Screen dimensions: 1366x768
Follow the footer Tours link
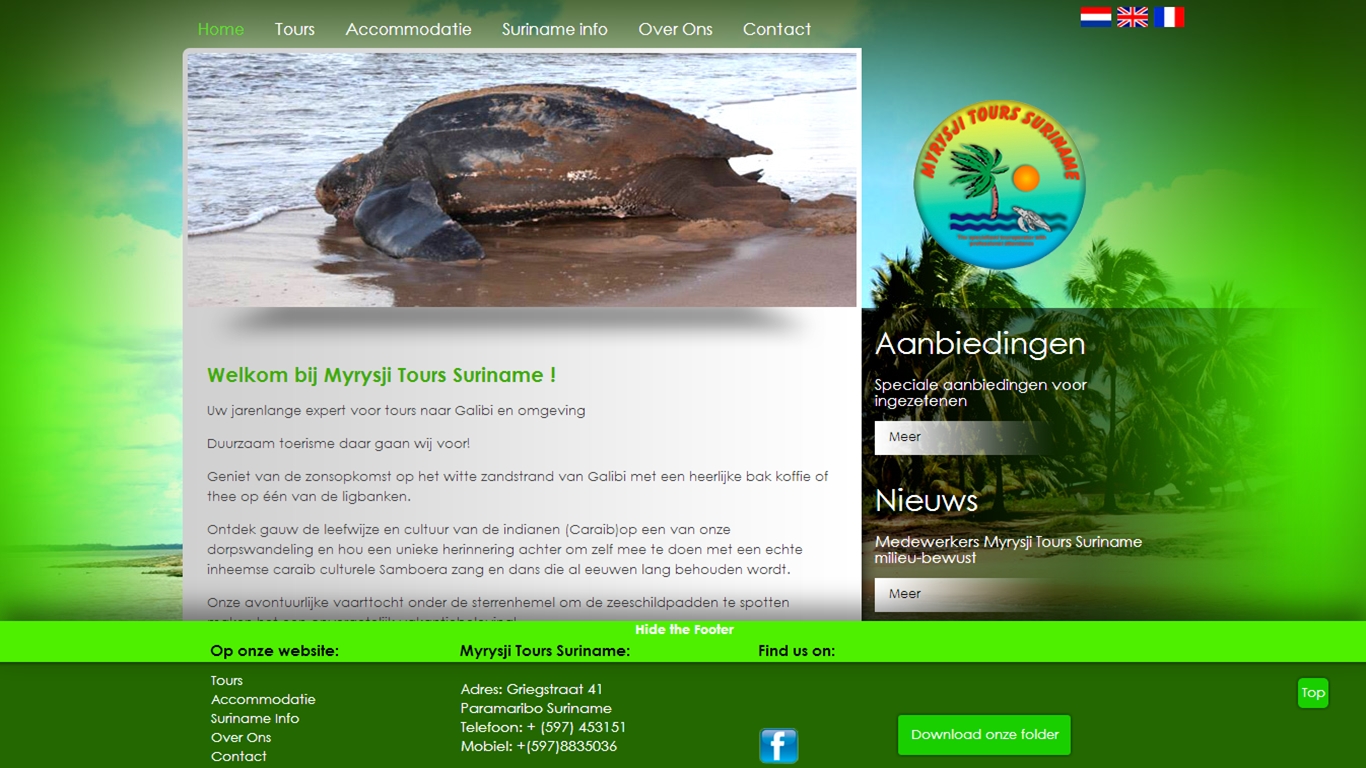click(227, 681)
